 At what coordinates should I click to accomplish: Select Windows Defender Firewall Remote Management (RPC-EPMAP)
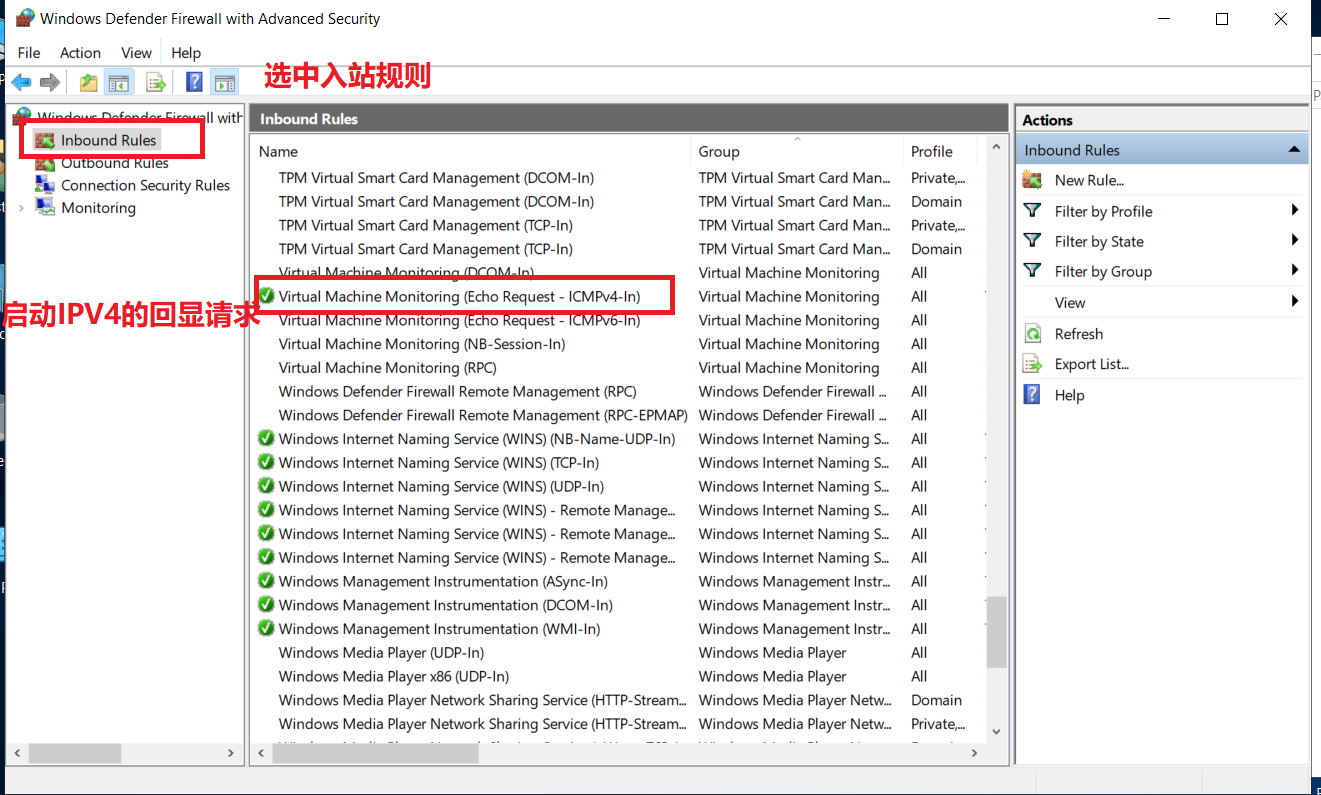[x=482, y=415]
